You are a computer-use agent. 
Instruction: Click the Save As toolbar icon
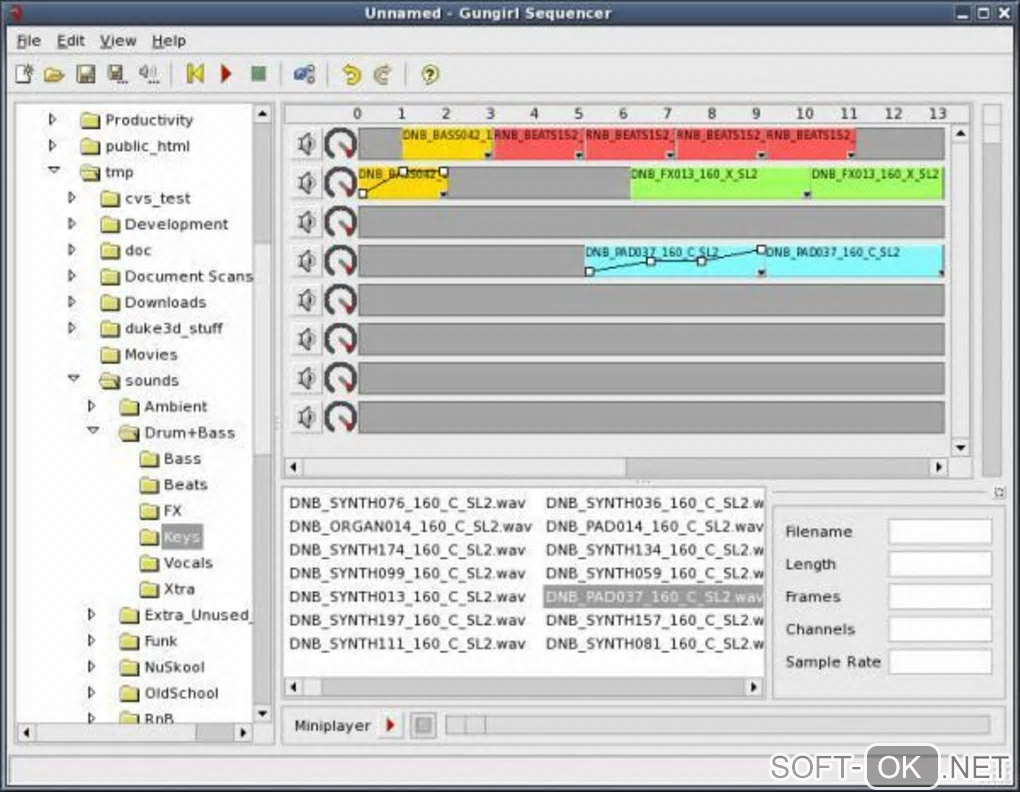[117, 74]
